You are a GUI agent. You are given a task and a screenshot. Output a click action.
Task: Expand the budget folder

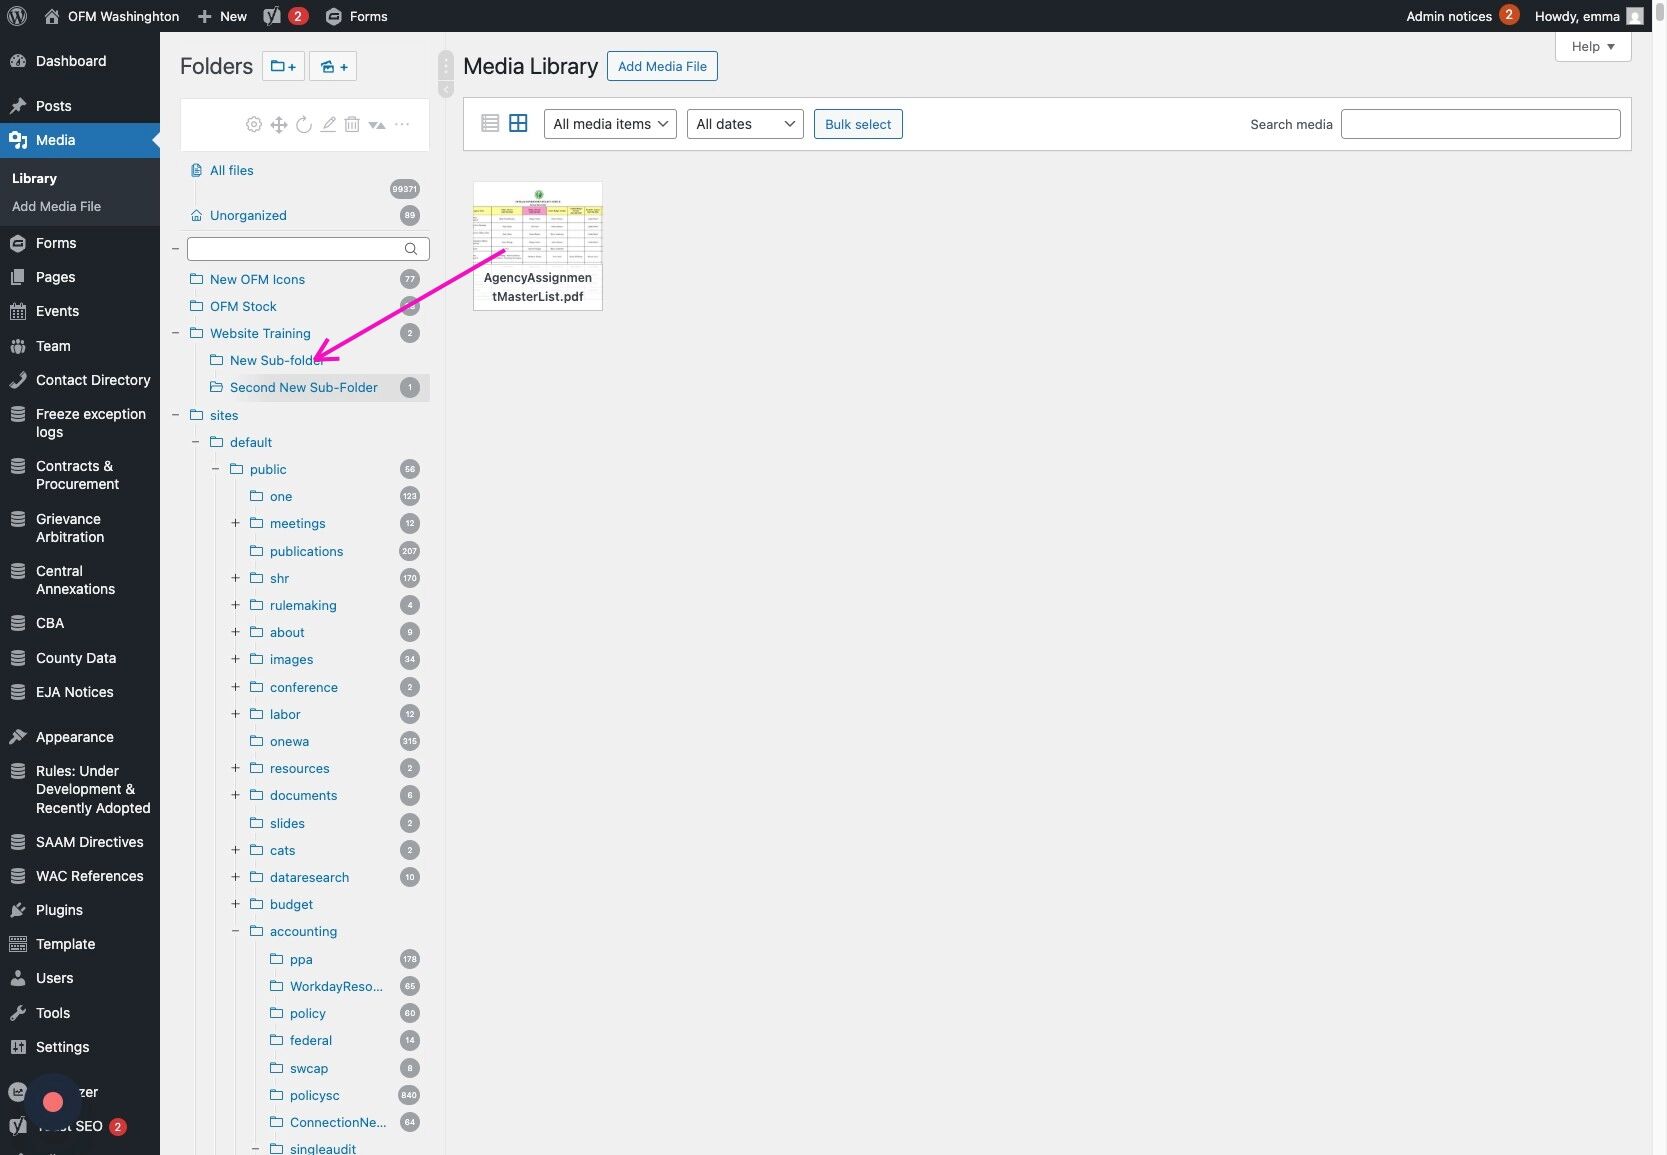[x=236, y=905]
